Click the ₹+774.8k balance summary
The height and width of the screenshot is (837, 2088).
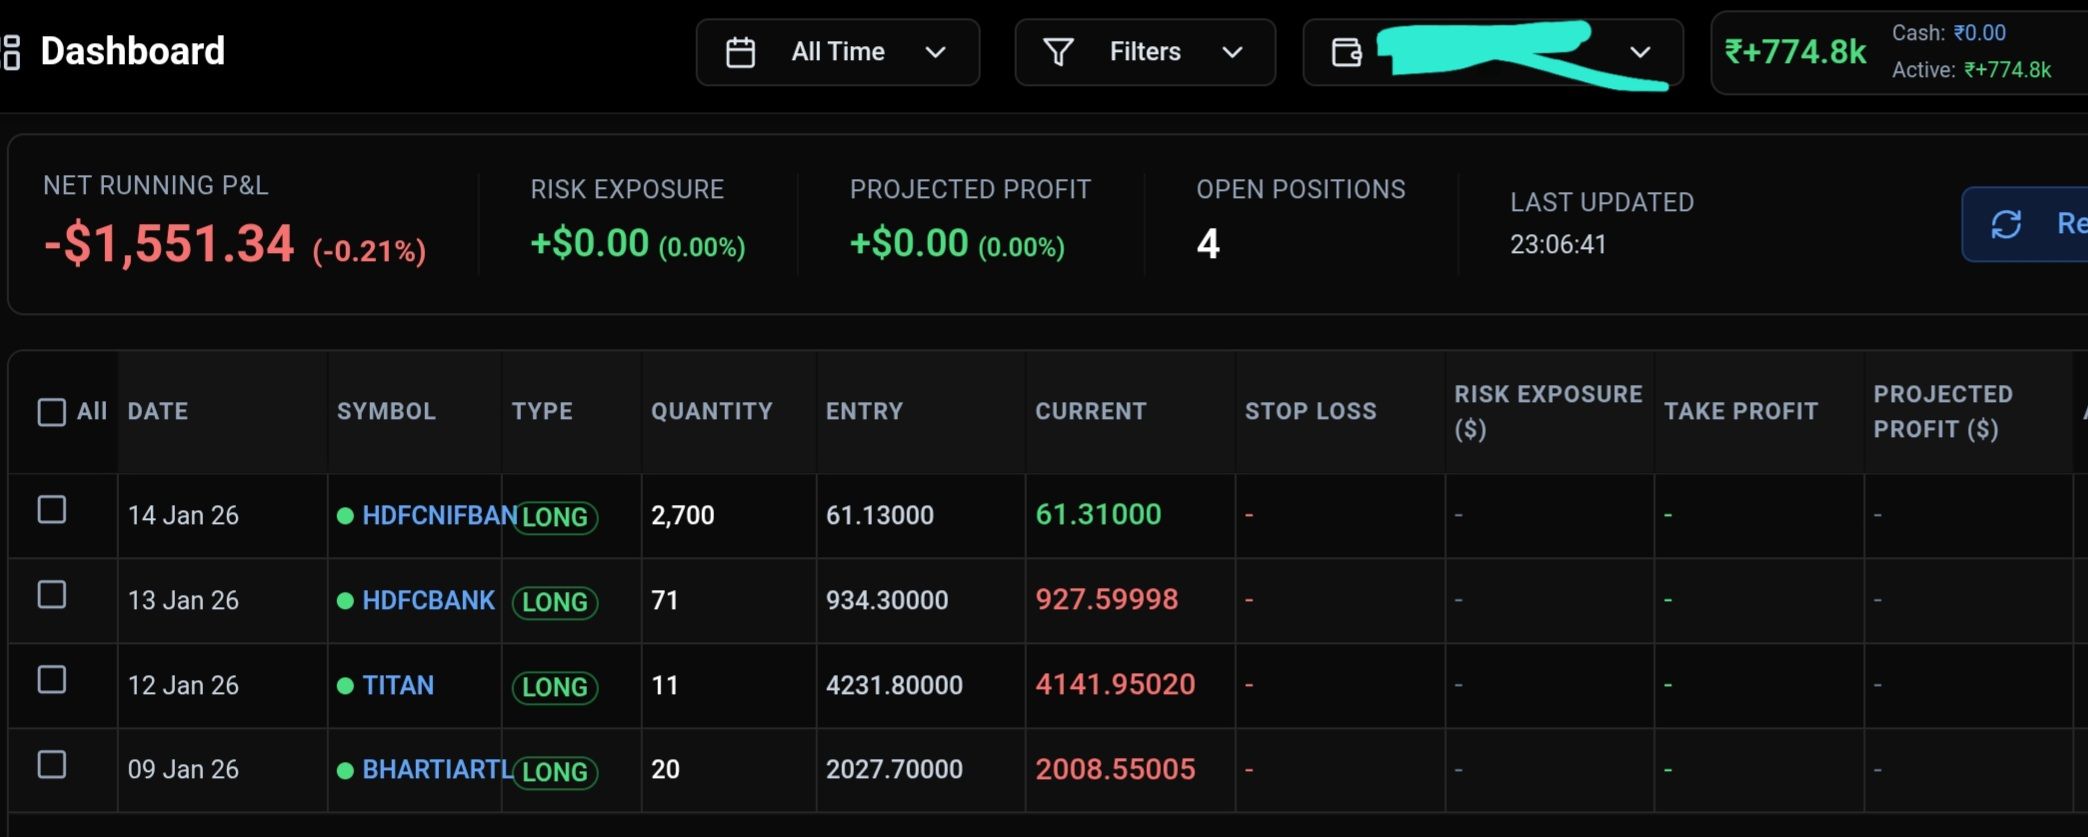click(1795, 52)
